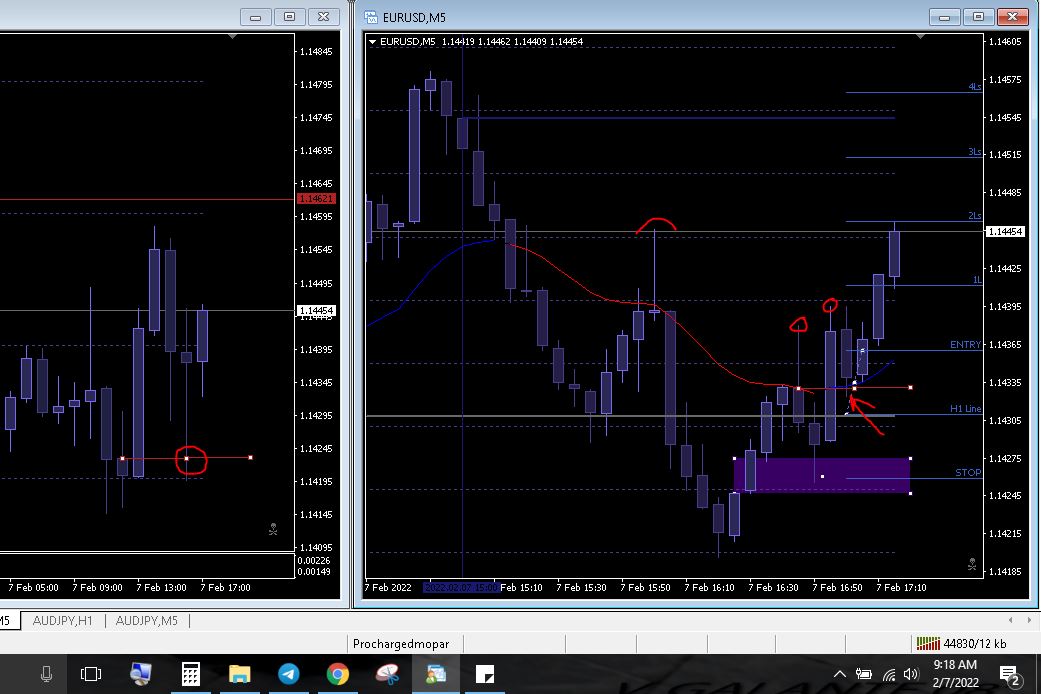
Task: Select the purple rectangle zone on EURUSD,M5 chart
Action: point(822,476)
